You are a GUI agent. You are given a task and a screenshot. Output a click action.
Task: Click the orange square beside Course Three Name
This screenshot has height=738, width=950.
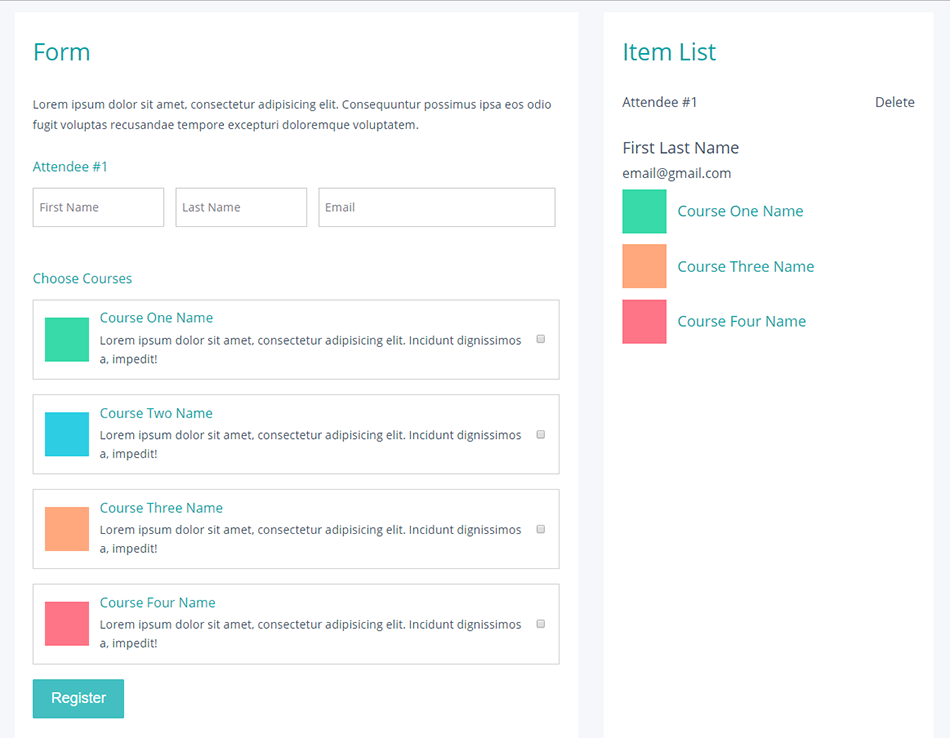click(x=66, y=528)
